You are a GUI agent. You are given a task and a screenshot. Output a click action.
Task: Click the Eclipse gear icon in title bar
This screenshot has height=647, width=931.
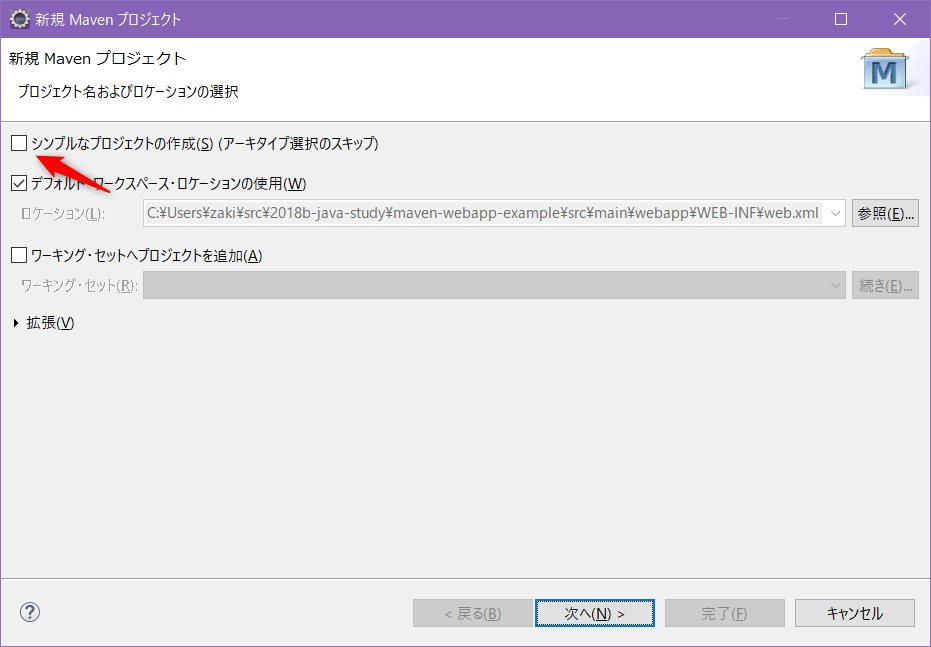tap(20, 19)
